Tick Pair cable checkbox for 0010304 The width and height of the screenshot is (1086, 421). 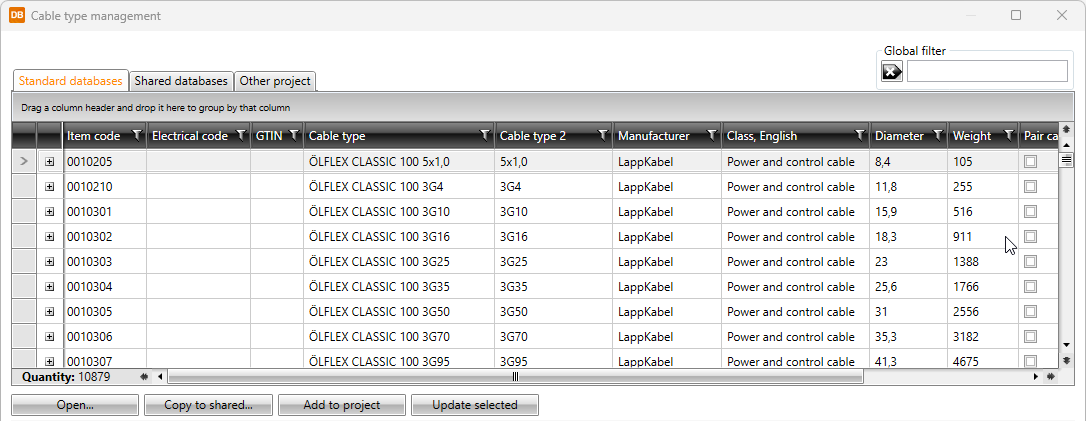tap(1030, 286)
